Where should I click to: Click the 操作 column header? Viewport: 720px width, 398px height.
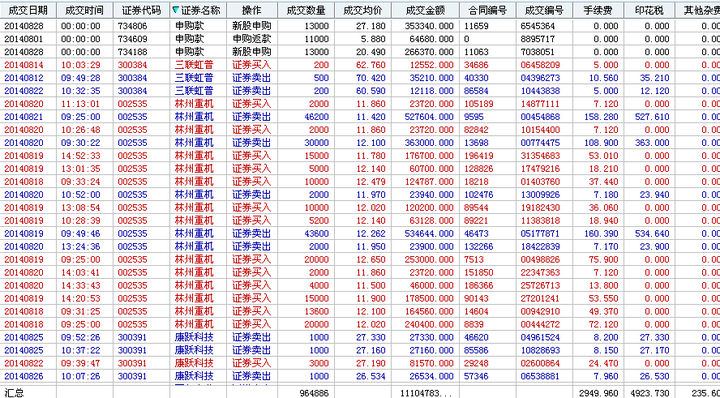pos(252,10)
